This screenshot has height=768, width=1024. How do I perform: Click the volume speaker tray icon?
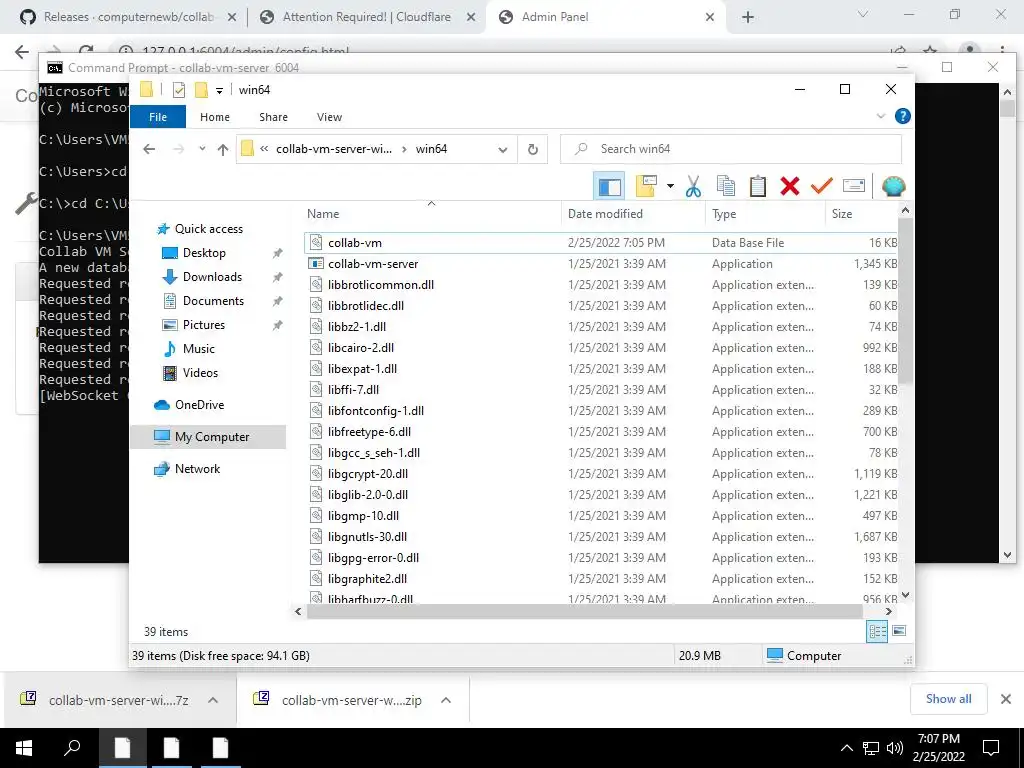895,748
